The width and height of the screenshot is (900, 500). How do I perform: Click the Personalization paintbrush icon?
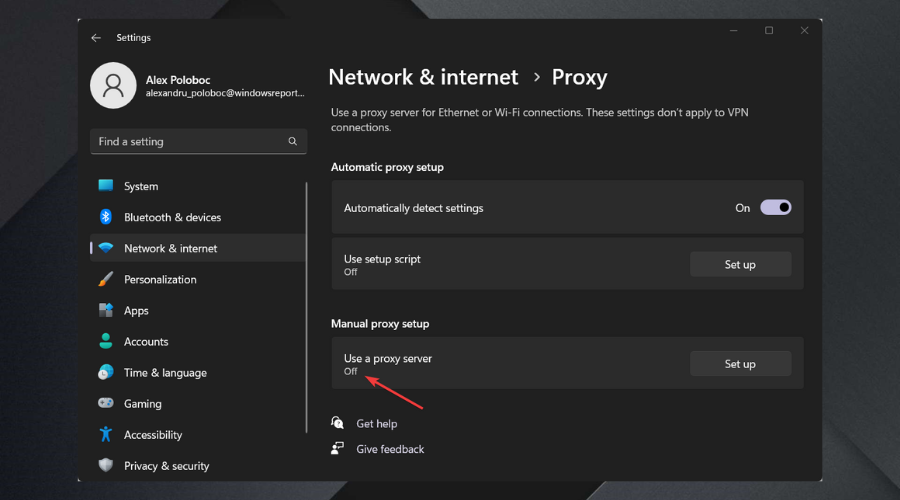(x=106, y=279)
